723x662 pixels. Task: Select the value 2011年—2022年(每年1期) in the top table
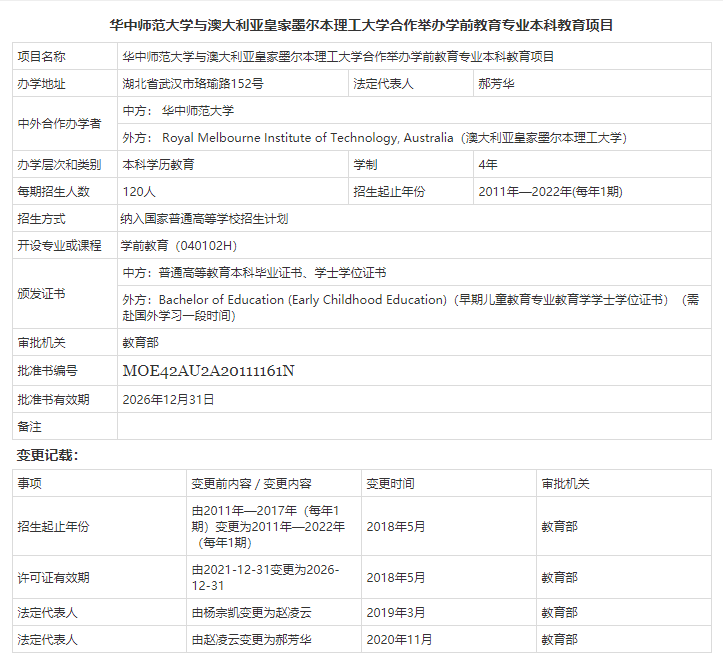551,191
